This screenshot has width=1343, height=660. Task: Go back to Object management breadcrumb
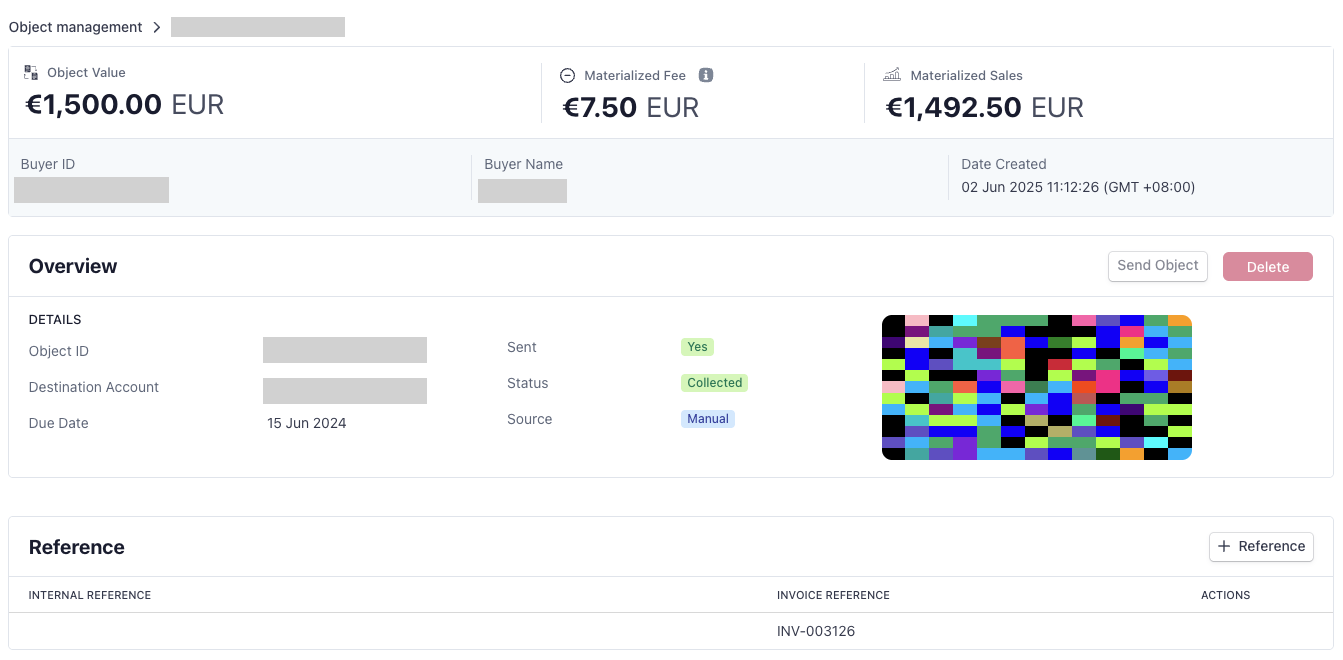tap(76, 27)
